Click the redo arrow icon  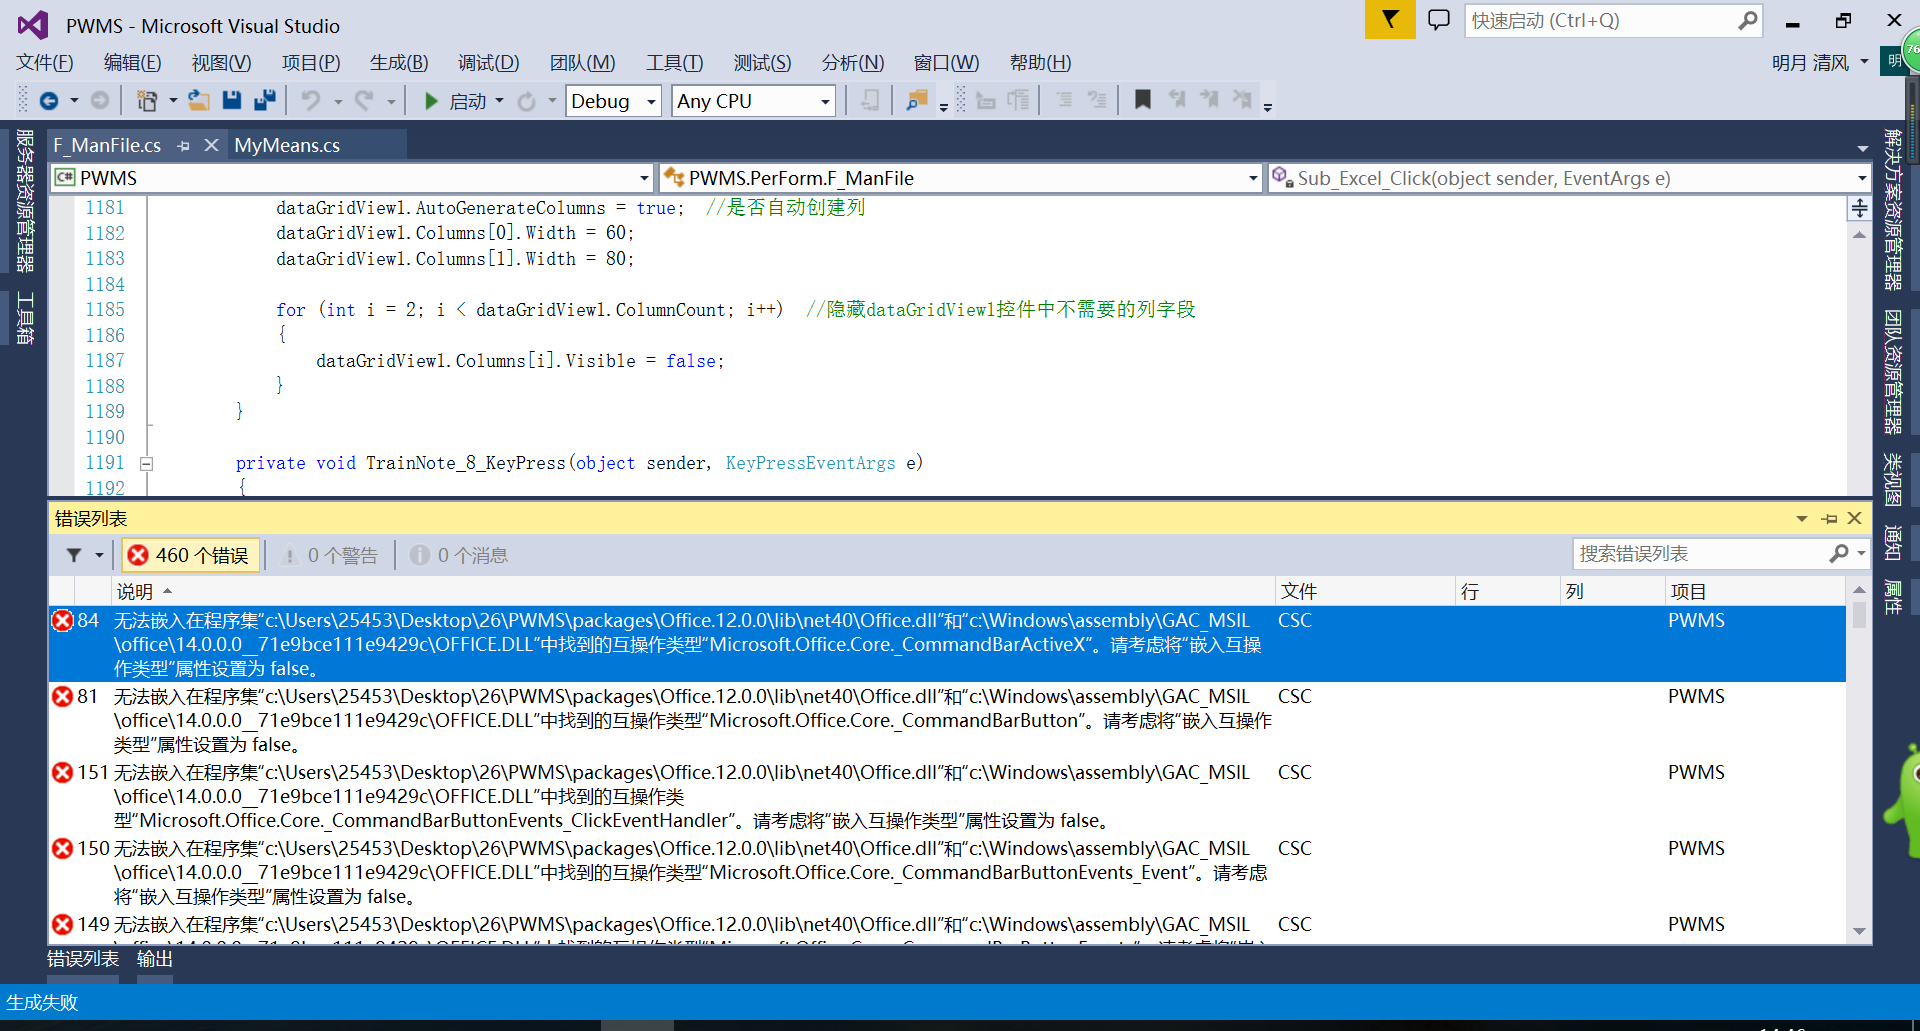tap(364, 101)
